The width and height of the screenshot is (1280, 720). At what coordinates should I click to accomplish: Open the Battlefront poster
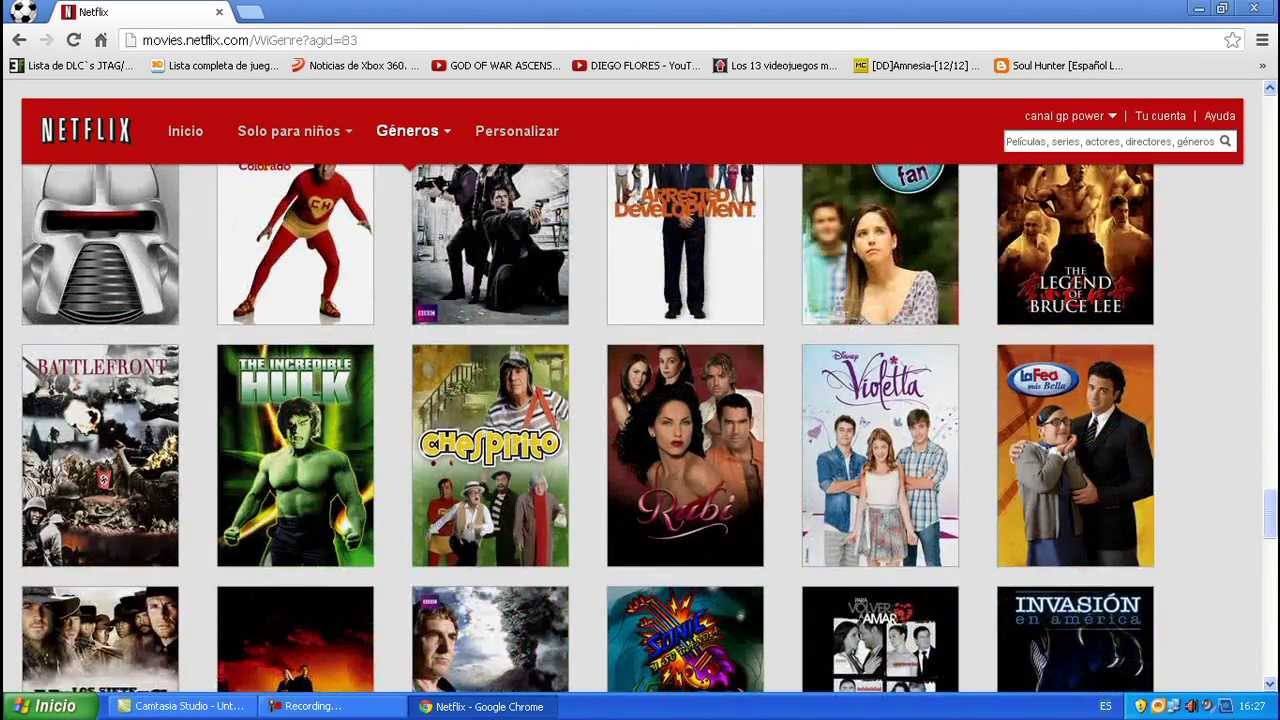100,456
